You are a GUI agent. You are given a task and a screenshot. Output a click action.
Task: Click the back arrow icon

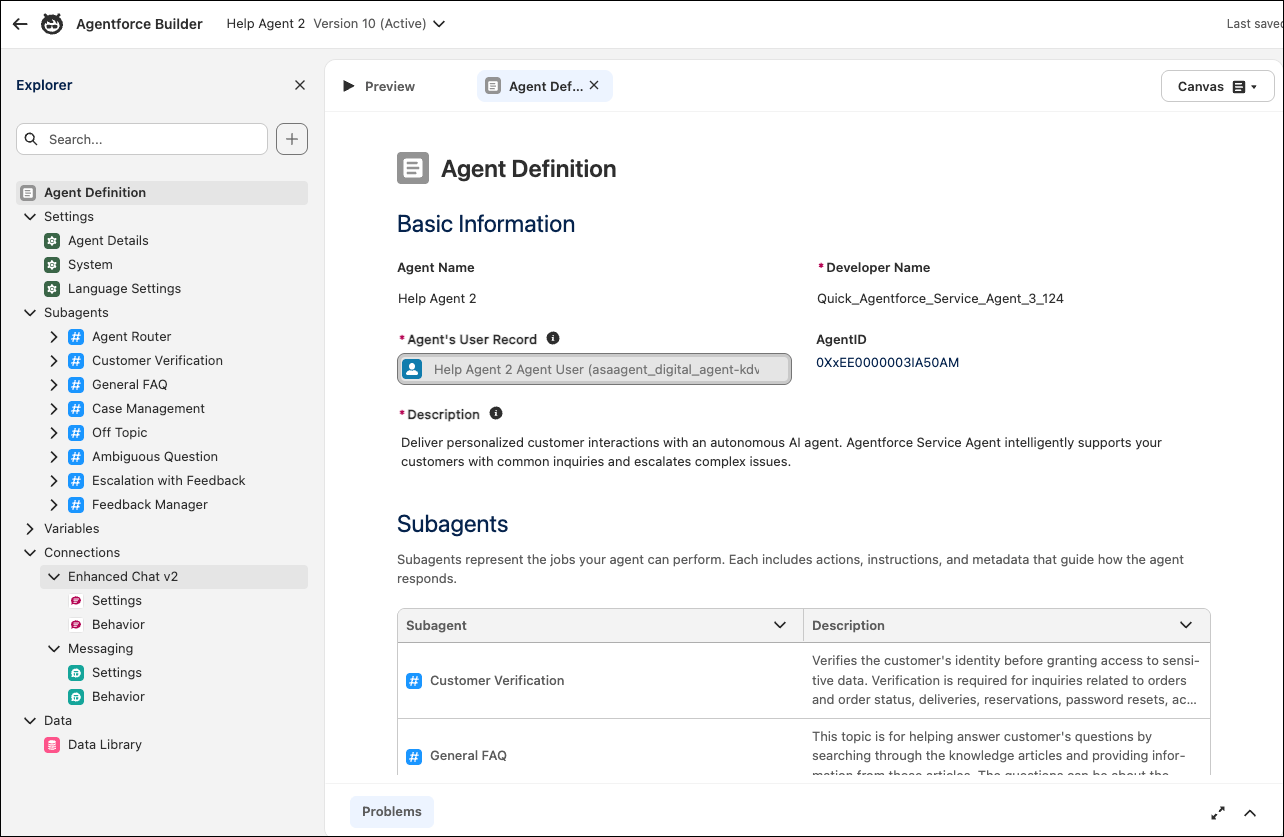point(20,24)
